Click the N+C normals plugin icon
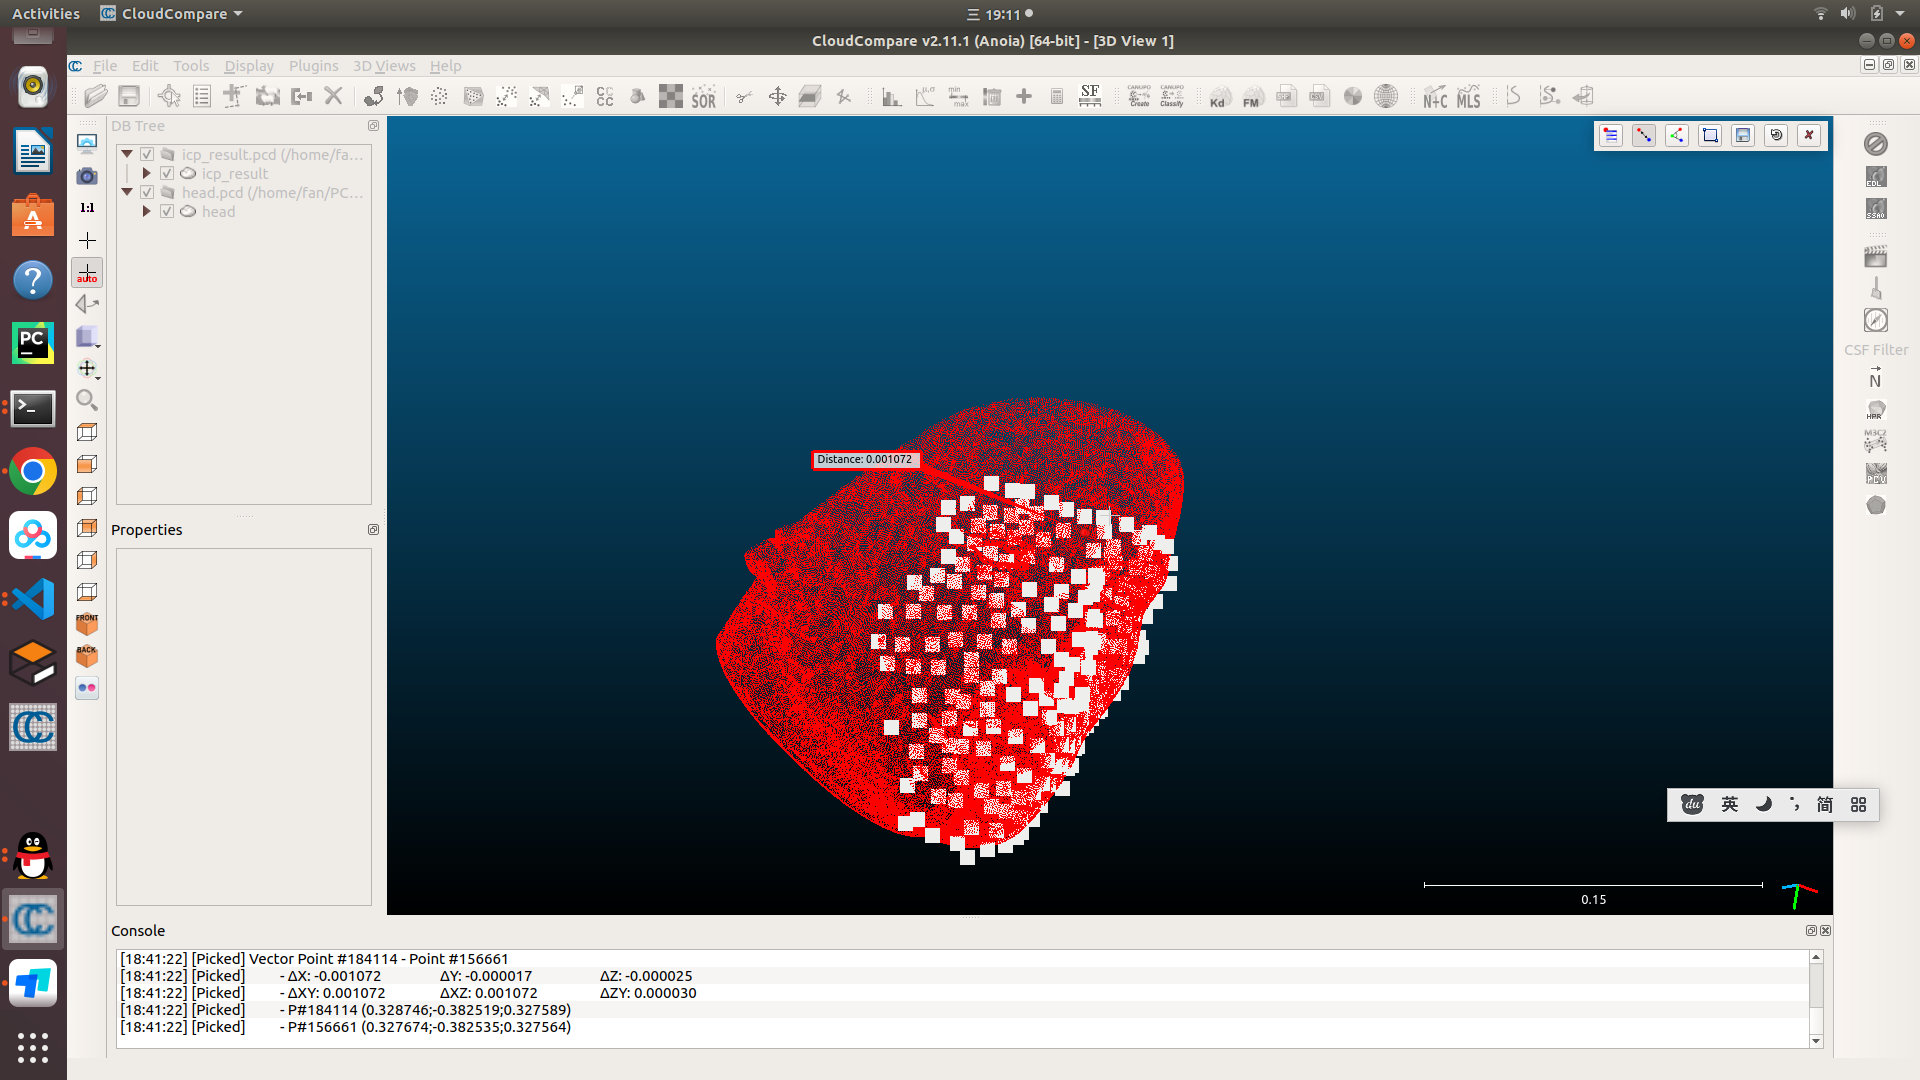Viewport: 1920px width, 1080px height. coord(1435,96)
